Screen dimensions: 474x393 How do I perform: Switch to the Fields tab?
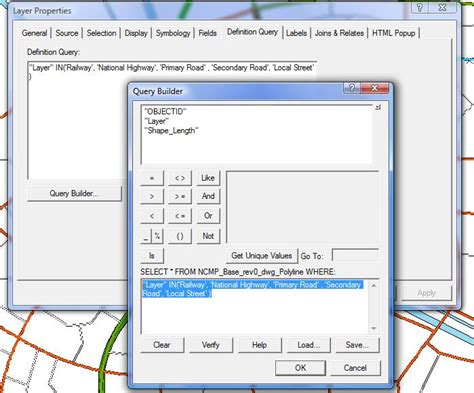pos(207,33)
